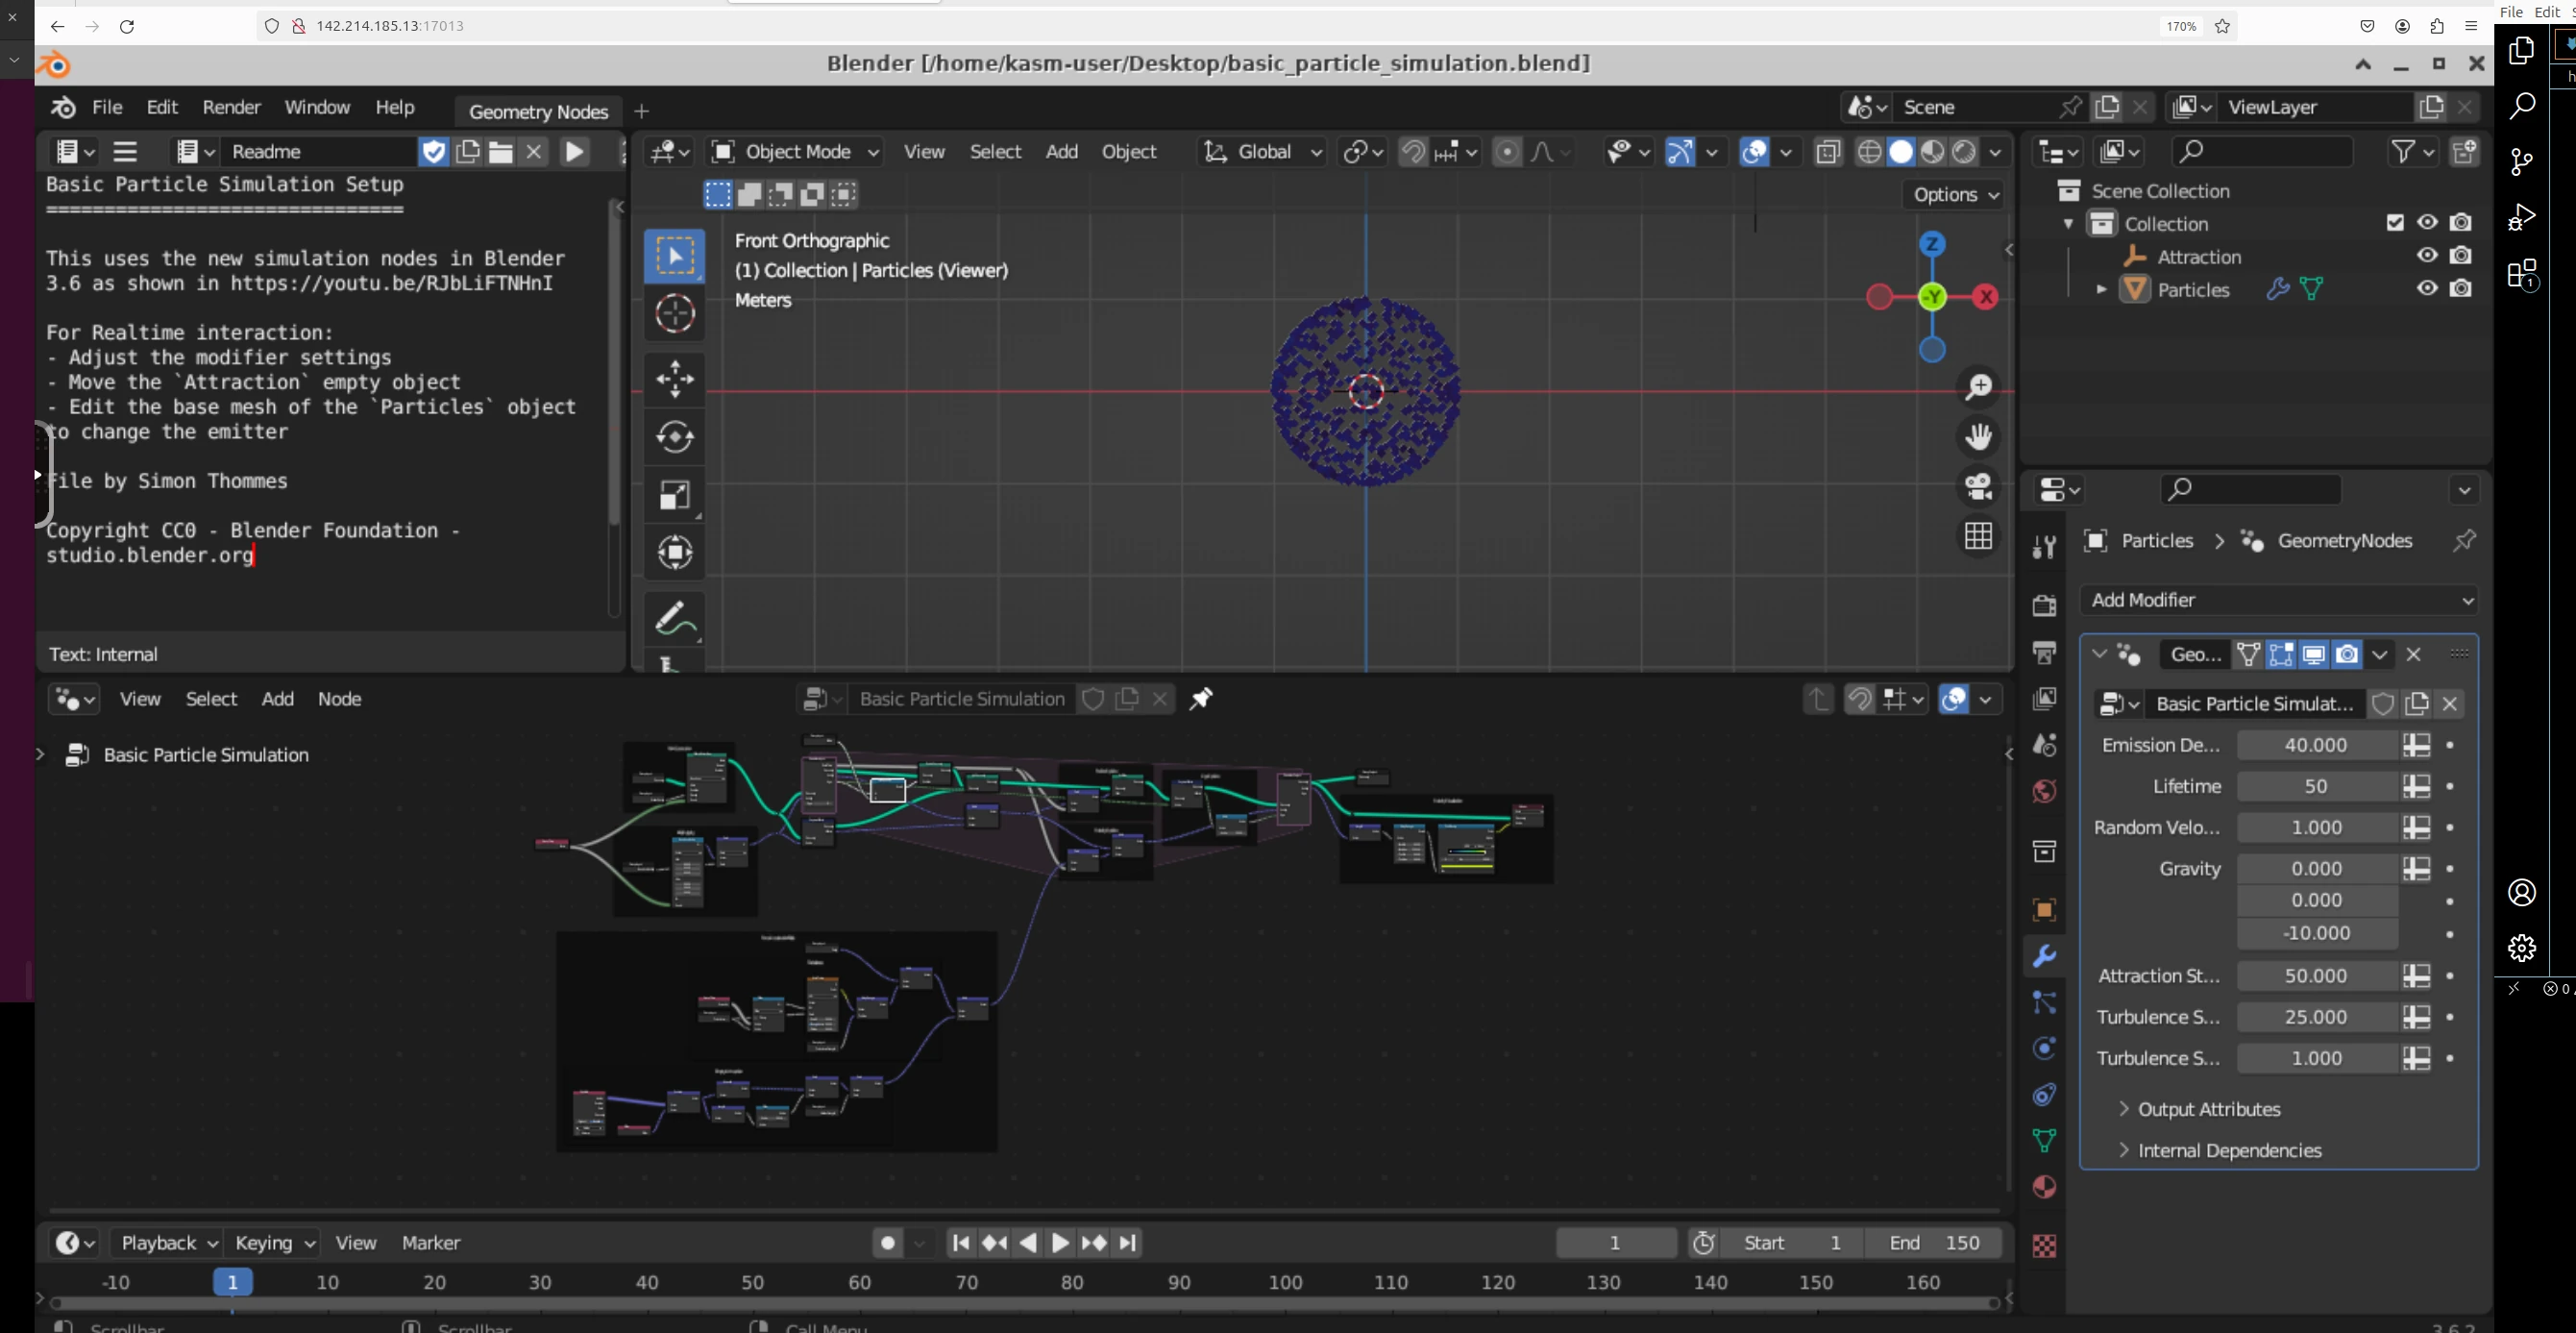
Task: Open the viewport Object menu
Action: point(1129,151)
